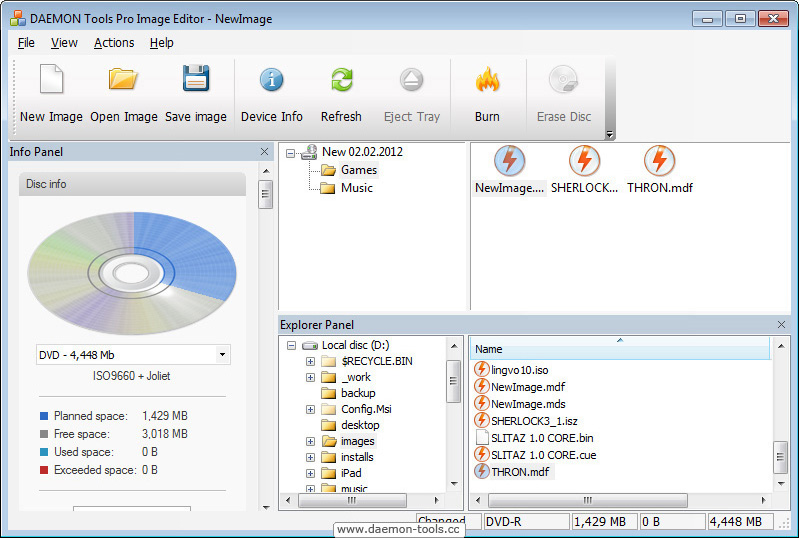The image size is (800, 538).
Task: Click the DVD-R status bar entry
Action: 527,522
